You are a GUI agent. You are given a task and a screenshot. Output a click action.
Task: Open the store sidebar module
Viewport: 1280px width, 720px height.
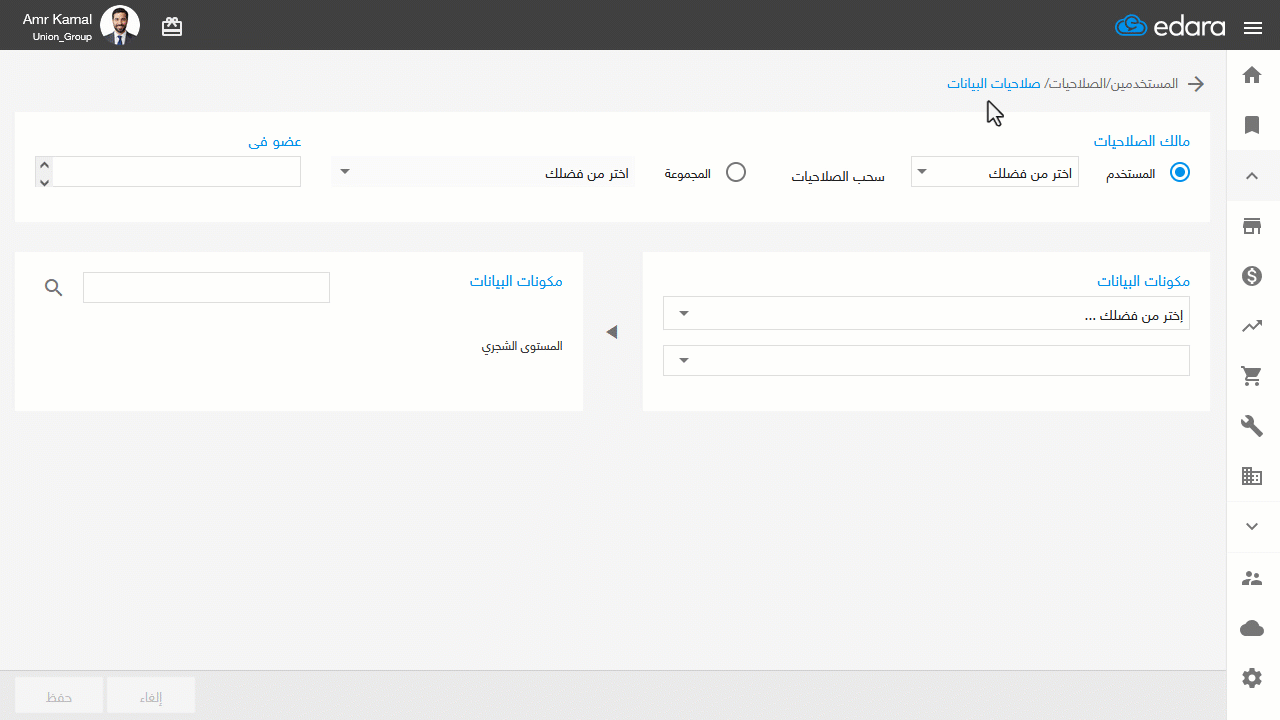[1252, 226]
